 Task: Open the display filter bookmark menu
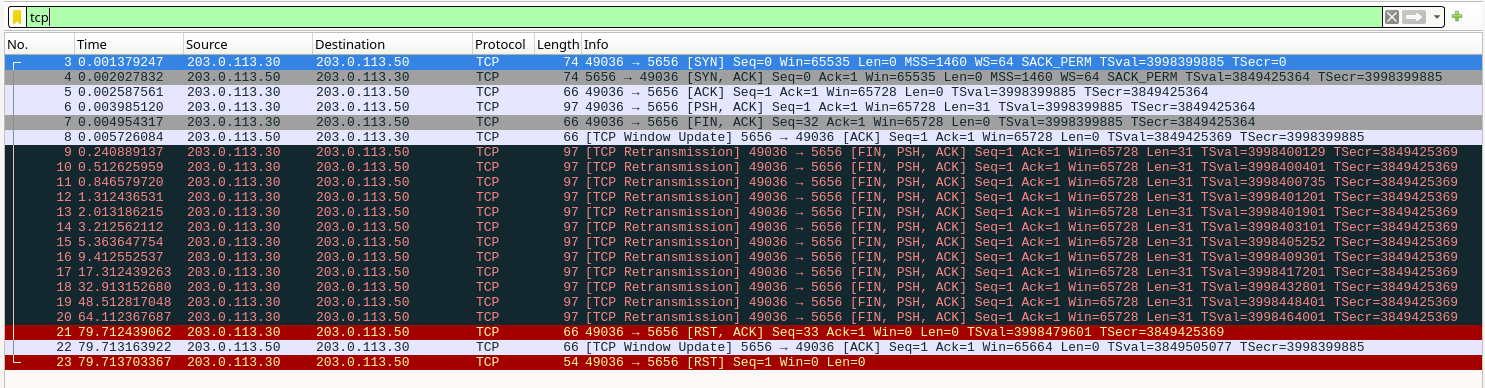[x=17, y=17]
